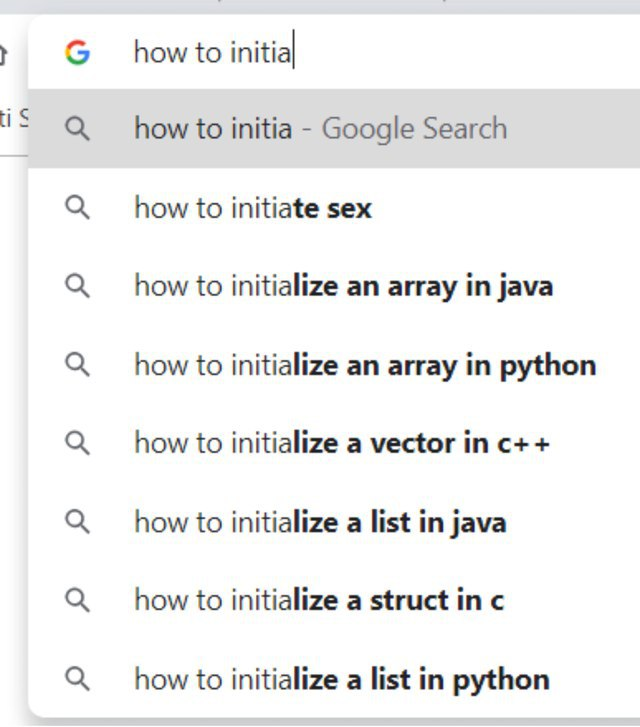Viewport: 640px width, 727px height.
Task: Click search icon beside 'list in java' suggestion
Action: 77,522
